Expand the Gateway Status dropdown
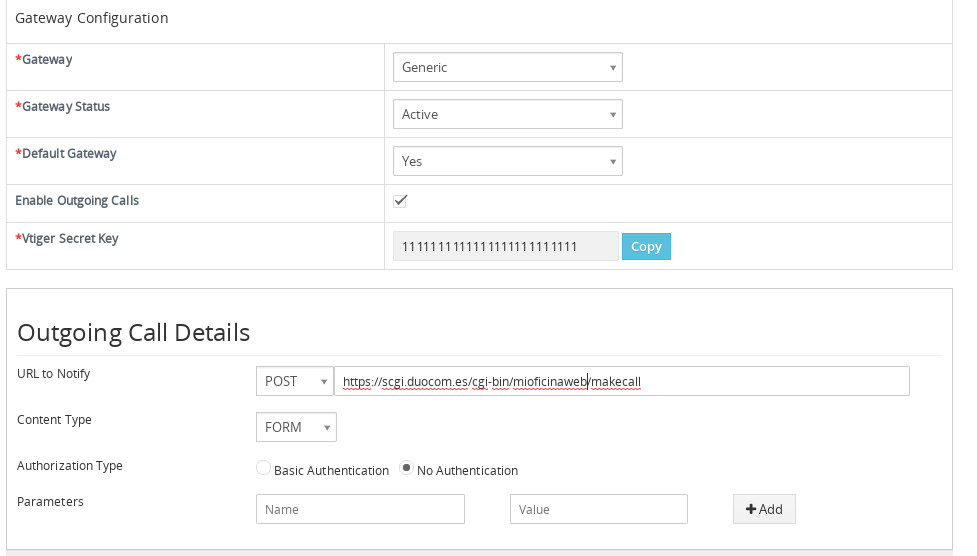Image resolution: width=977 pixels, height=556 pixels. 507,115
